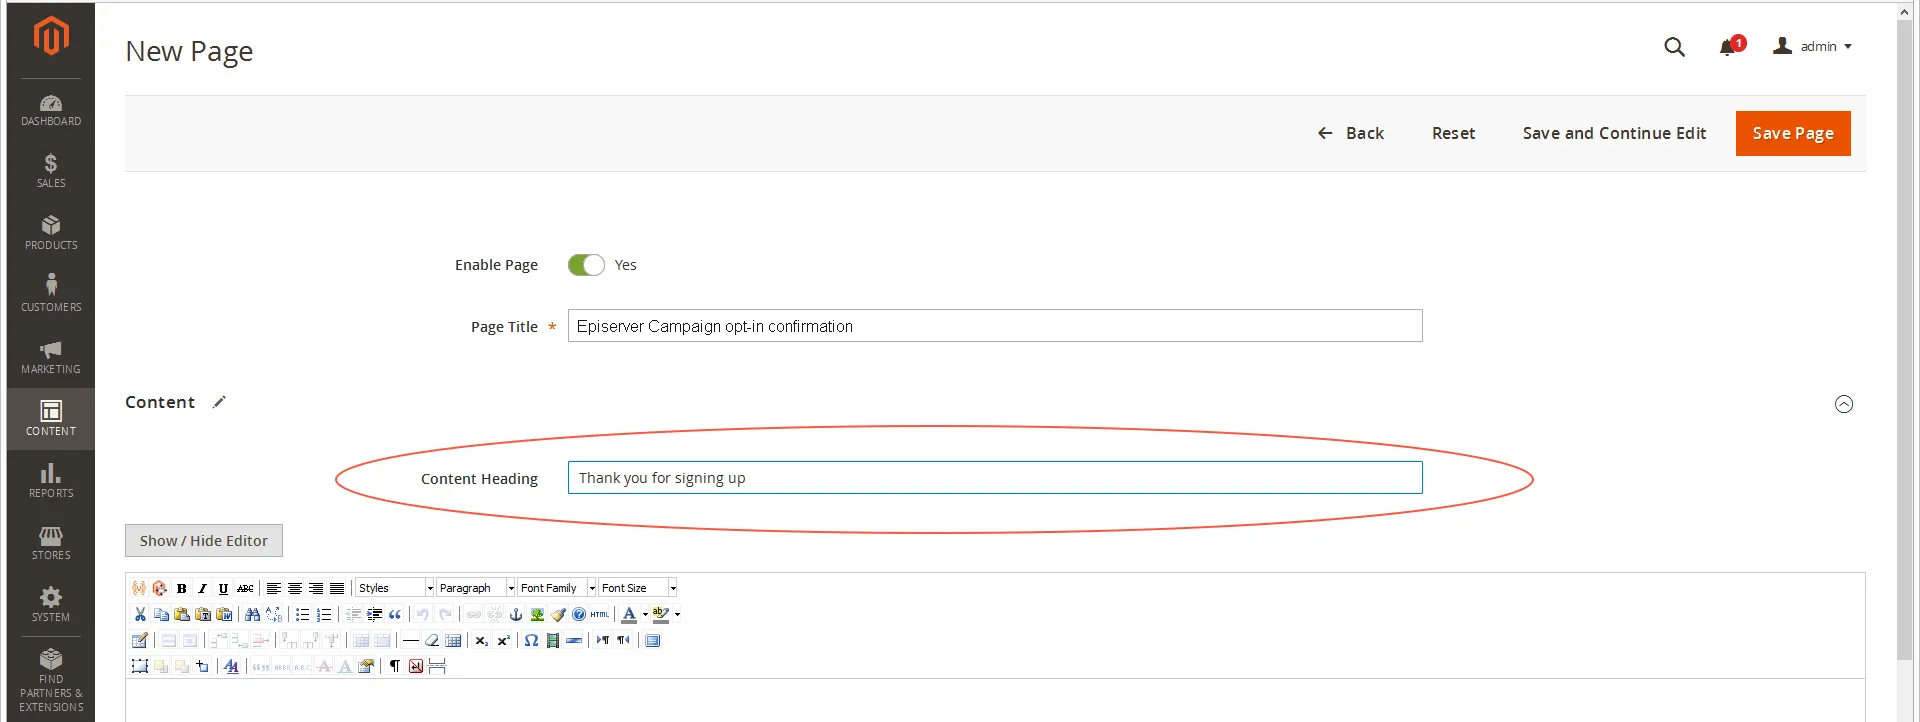The width and height of the screenshot is (1920, 722).
Task: Insert anchor in editor
Action: [516, 614]
